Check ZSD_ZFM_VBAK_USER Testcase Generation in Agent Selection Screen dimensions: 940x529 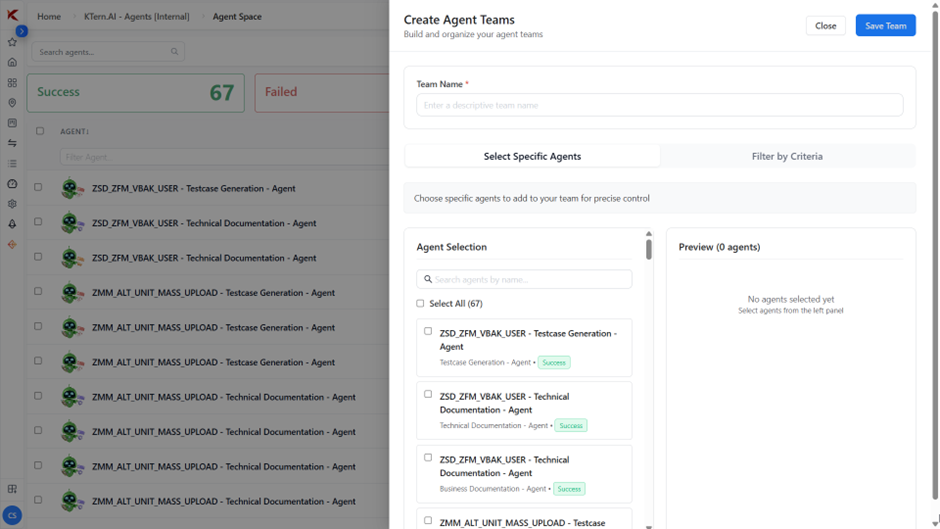[x=428, y=331]
